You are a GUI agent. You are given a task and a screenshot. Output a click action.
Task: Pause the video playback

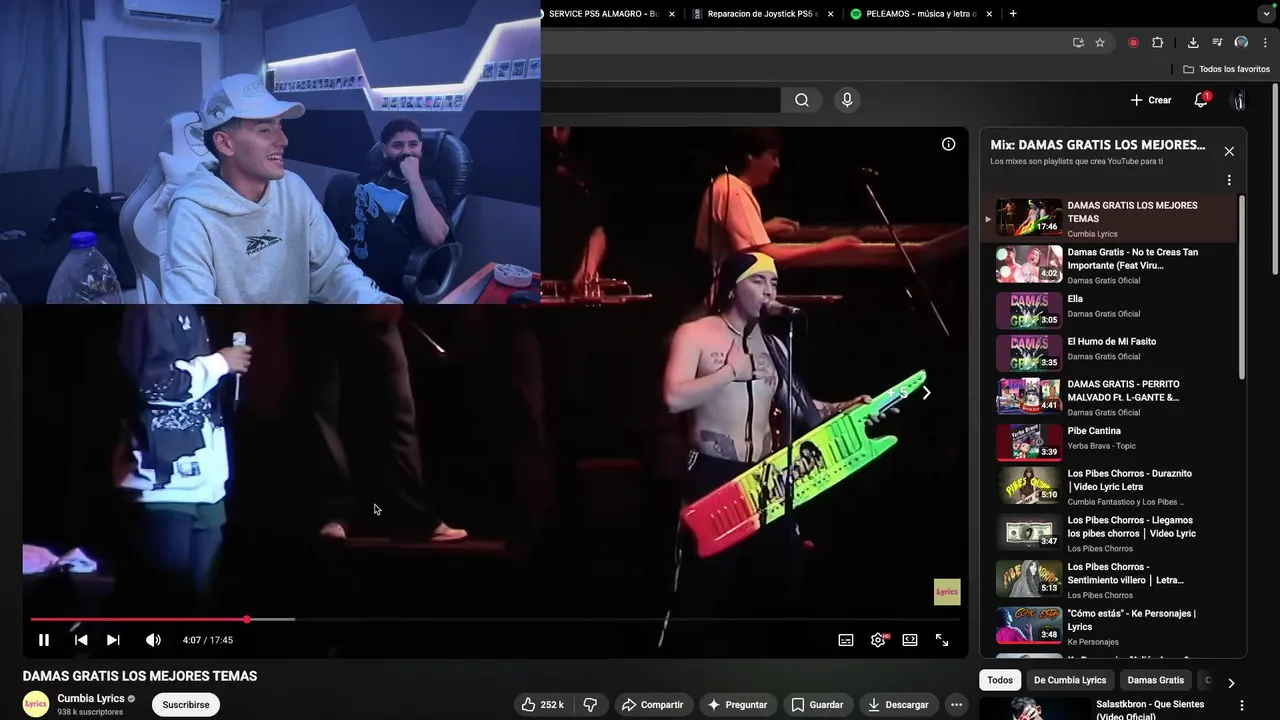(44, 640)
